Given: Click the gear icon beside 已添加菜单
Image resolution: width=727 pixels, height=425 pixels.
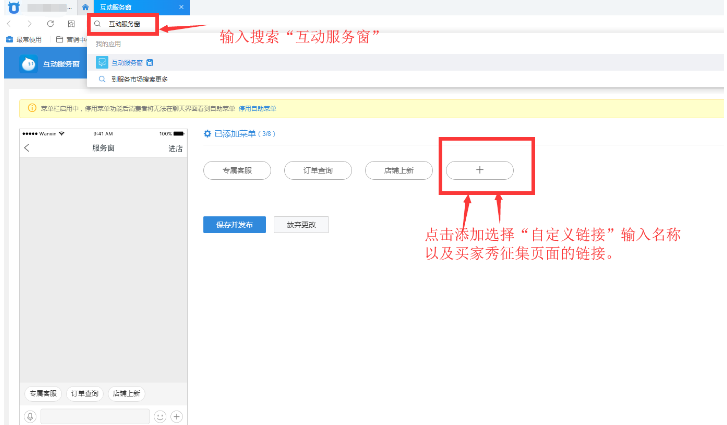Looking at the screenshot, I should (x=207, y=133).
